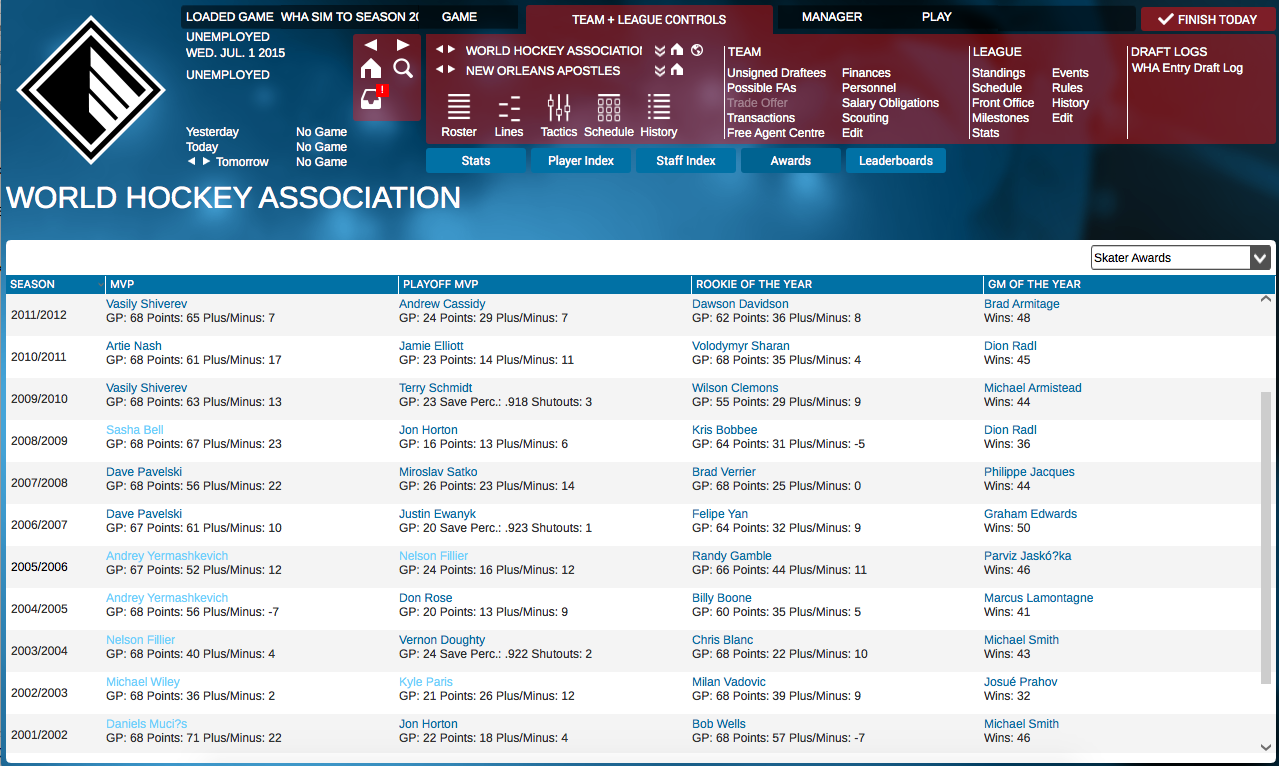Go to previous day arrow beside Tomorrow
Viewport: 1279px width, 766px height.
pos(192,161)
